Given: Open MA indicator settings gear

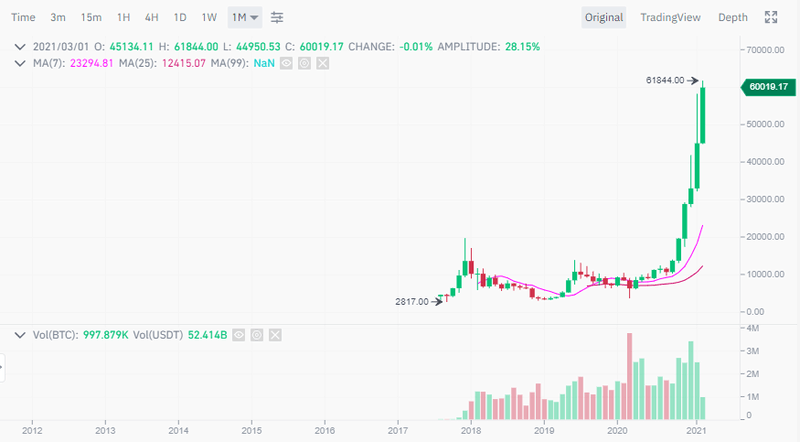Looking at the screenshot, I should click(x=304, y=63).
